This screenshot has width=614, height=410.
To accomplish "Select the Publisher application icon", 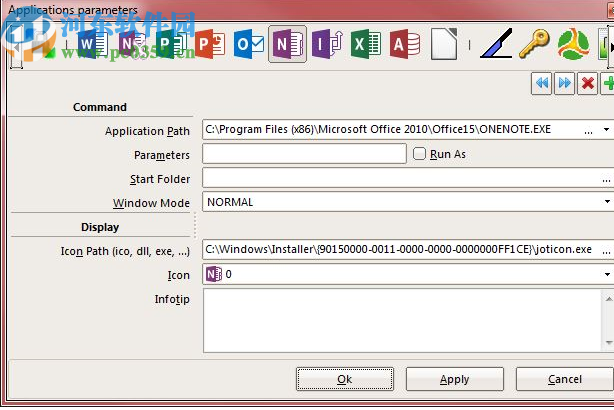I will [171, 45].
